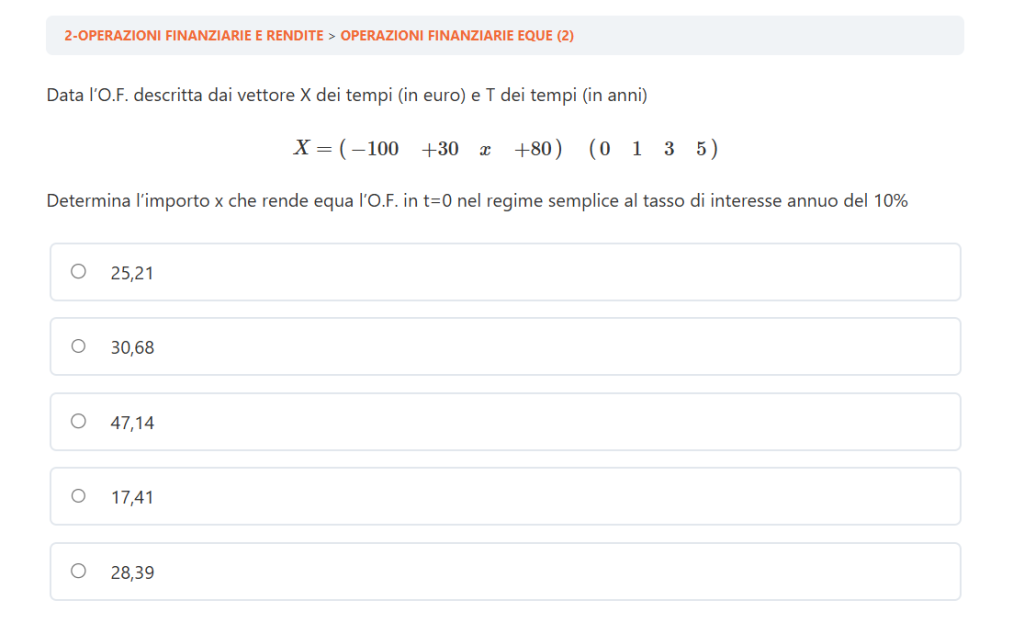Pick the radio button next to 47,14
The height and width of the screenshot is (623, 1024).
click(79, 421)
